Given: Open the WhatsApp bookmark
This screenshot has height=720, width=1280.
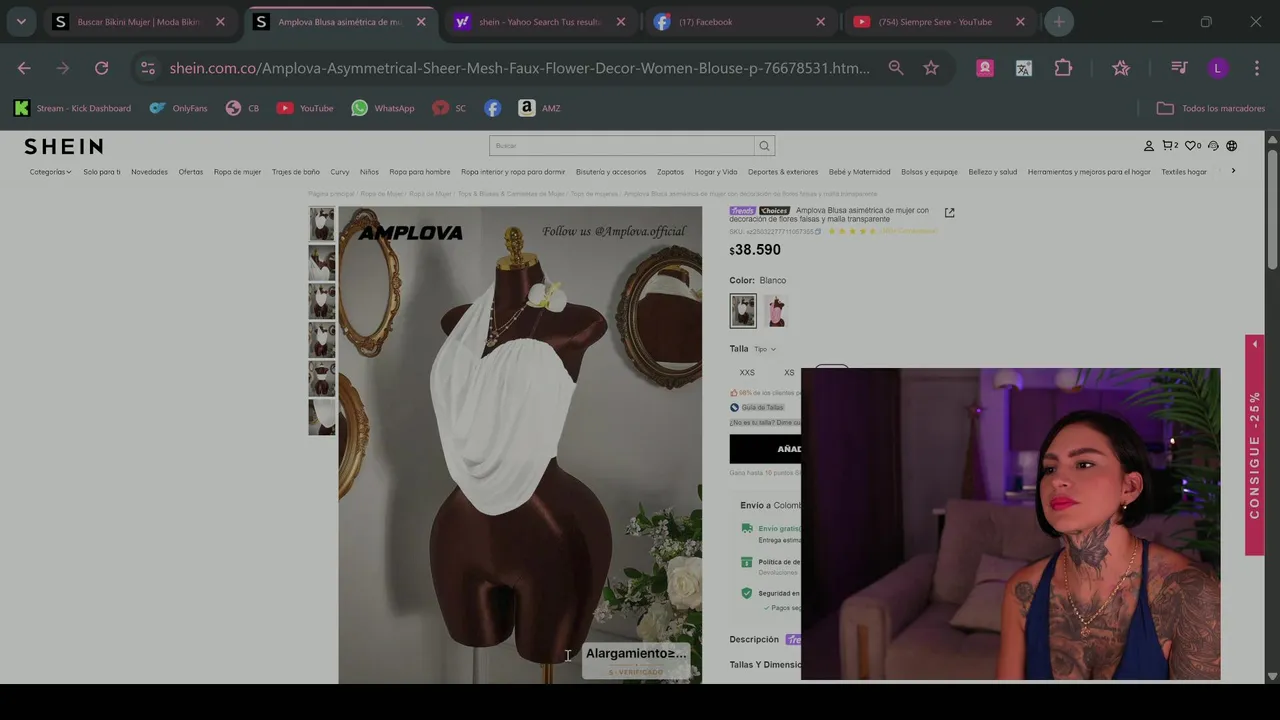Looking at the screenshot, I should point(383,108).
